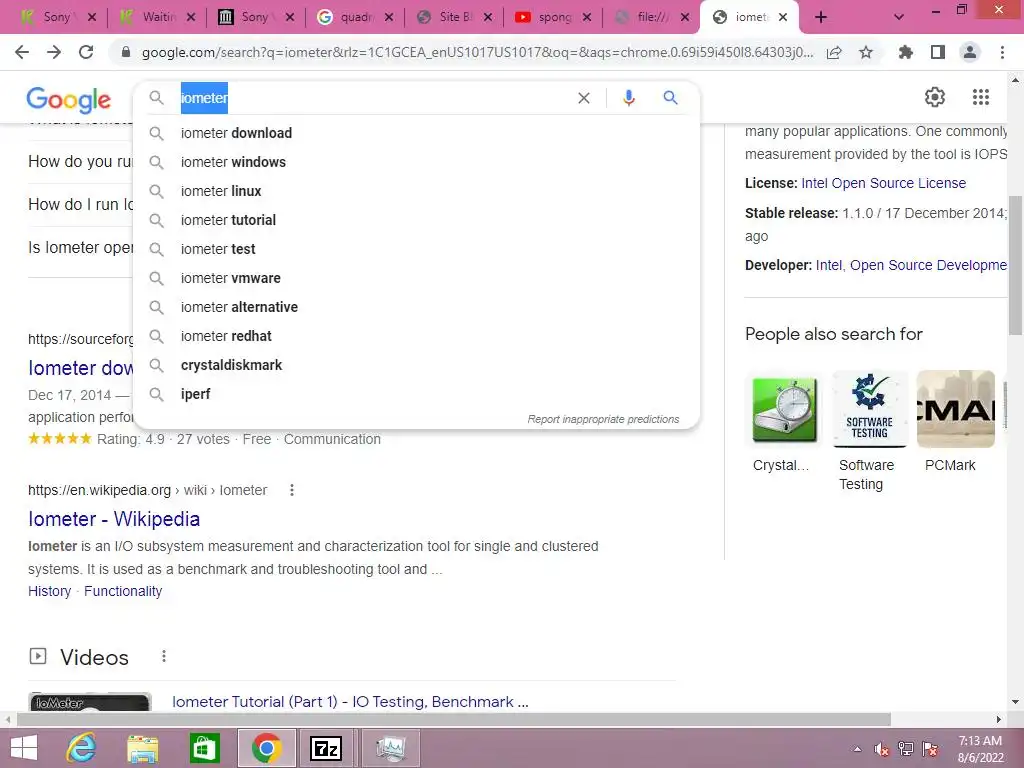Screen dimensions: 1024x768
Task: Open Google apps grid
Action: [x=981, y=97]
